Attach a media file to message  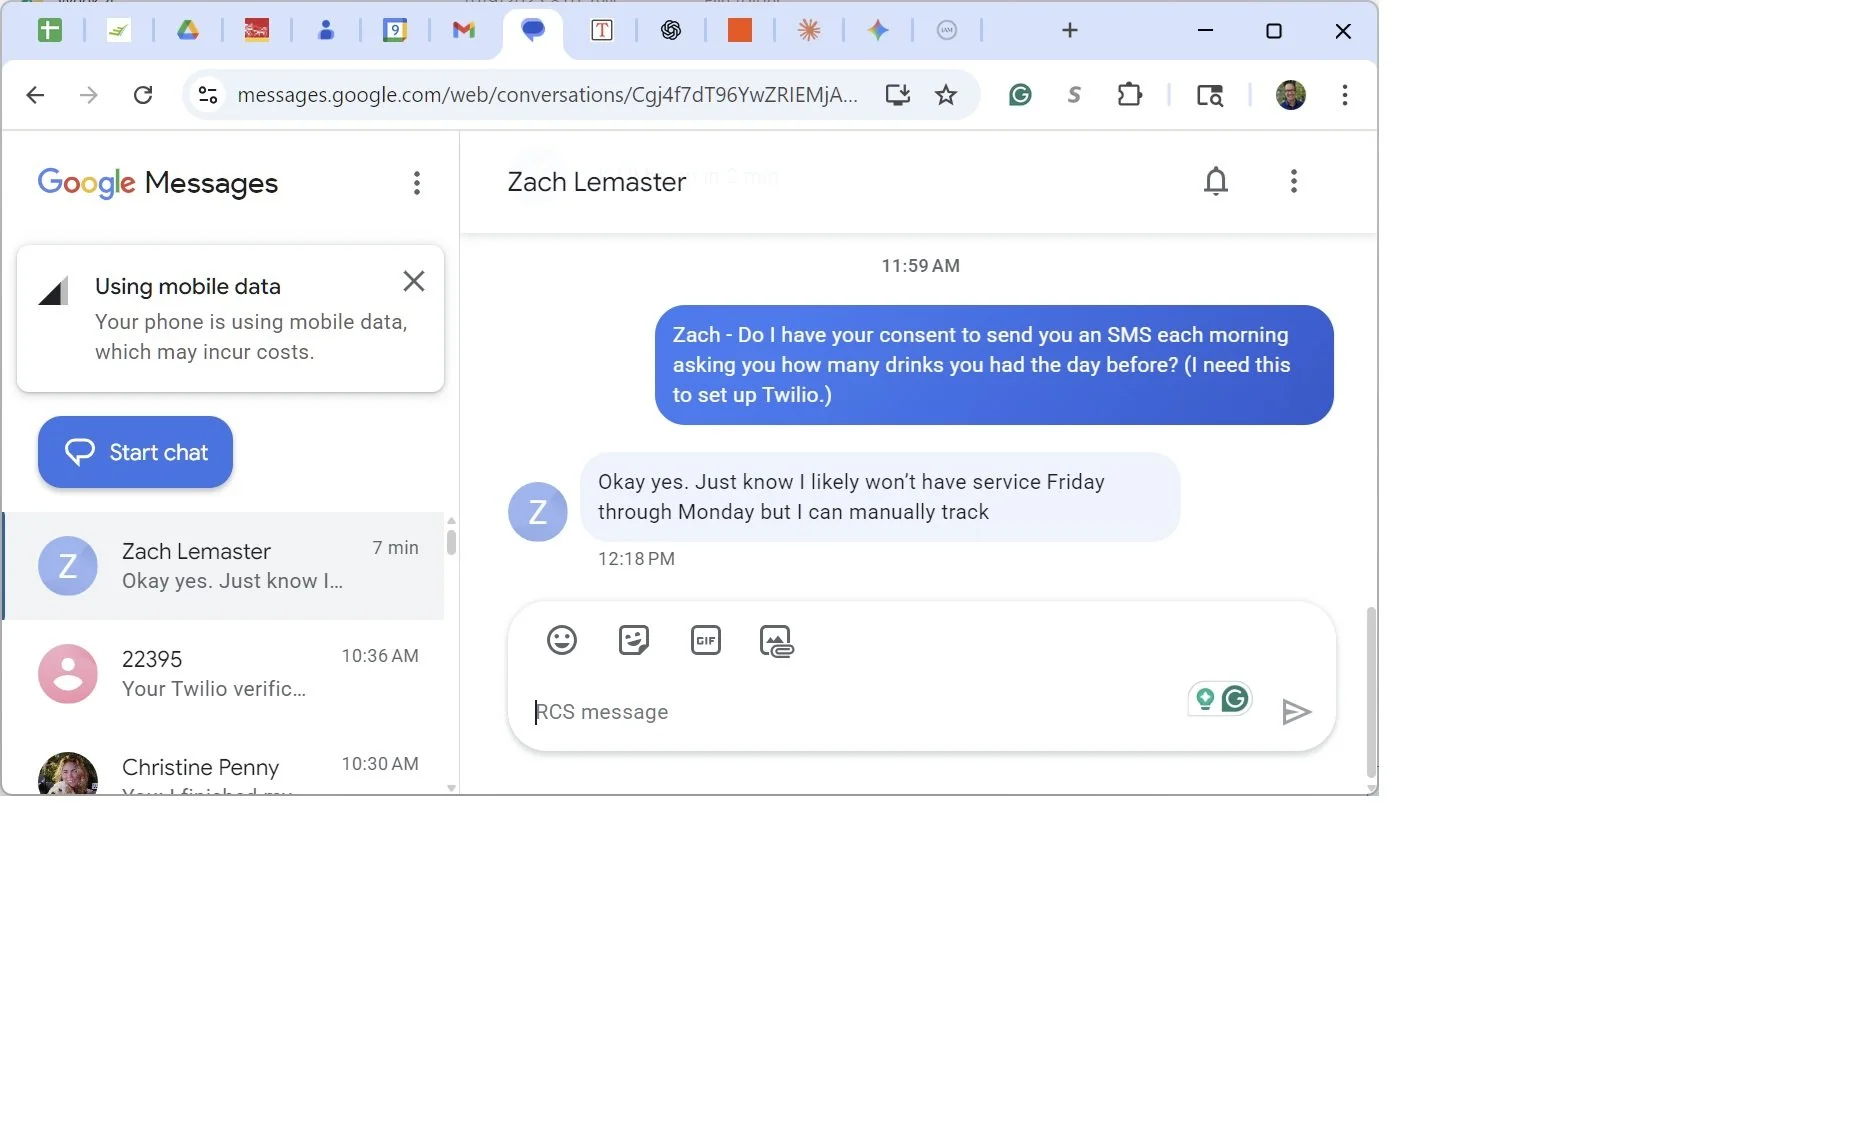tap(777, 641)
